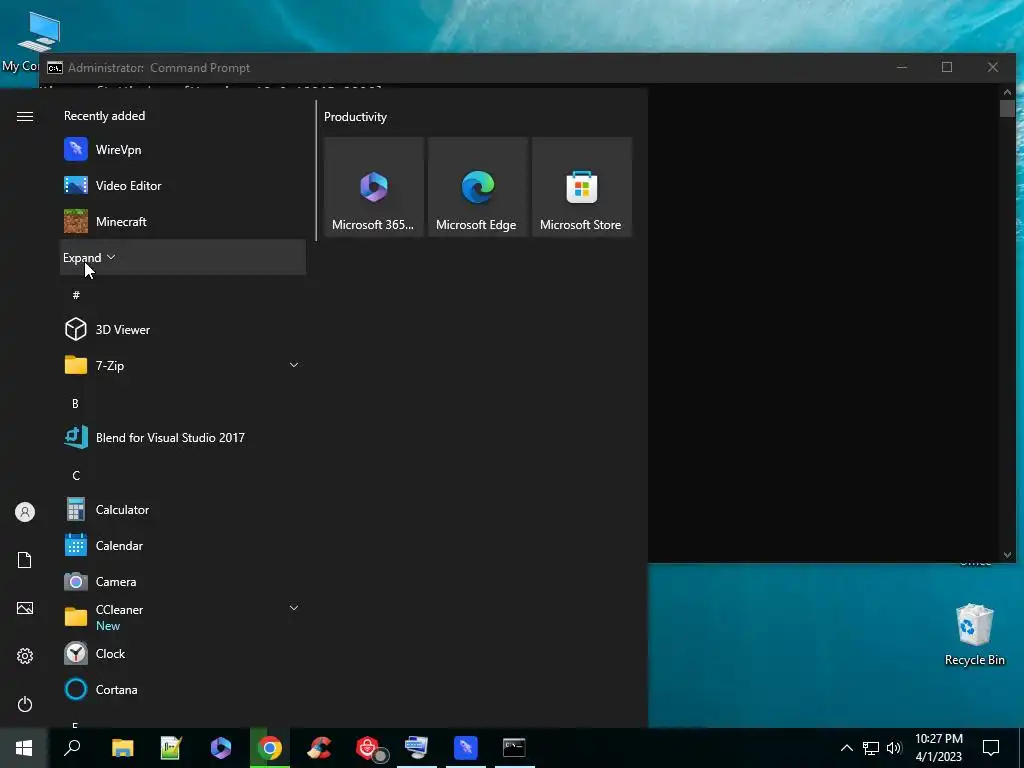Expand the 7-Zip folder chevron
The height and width of the screenshot is (768, 1024).
click(x=294, y=365)
